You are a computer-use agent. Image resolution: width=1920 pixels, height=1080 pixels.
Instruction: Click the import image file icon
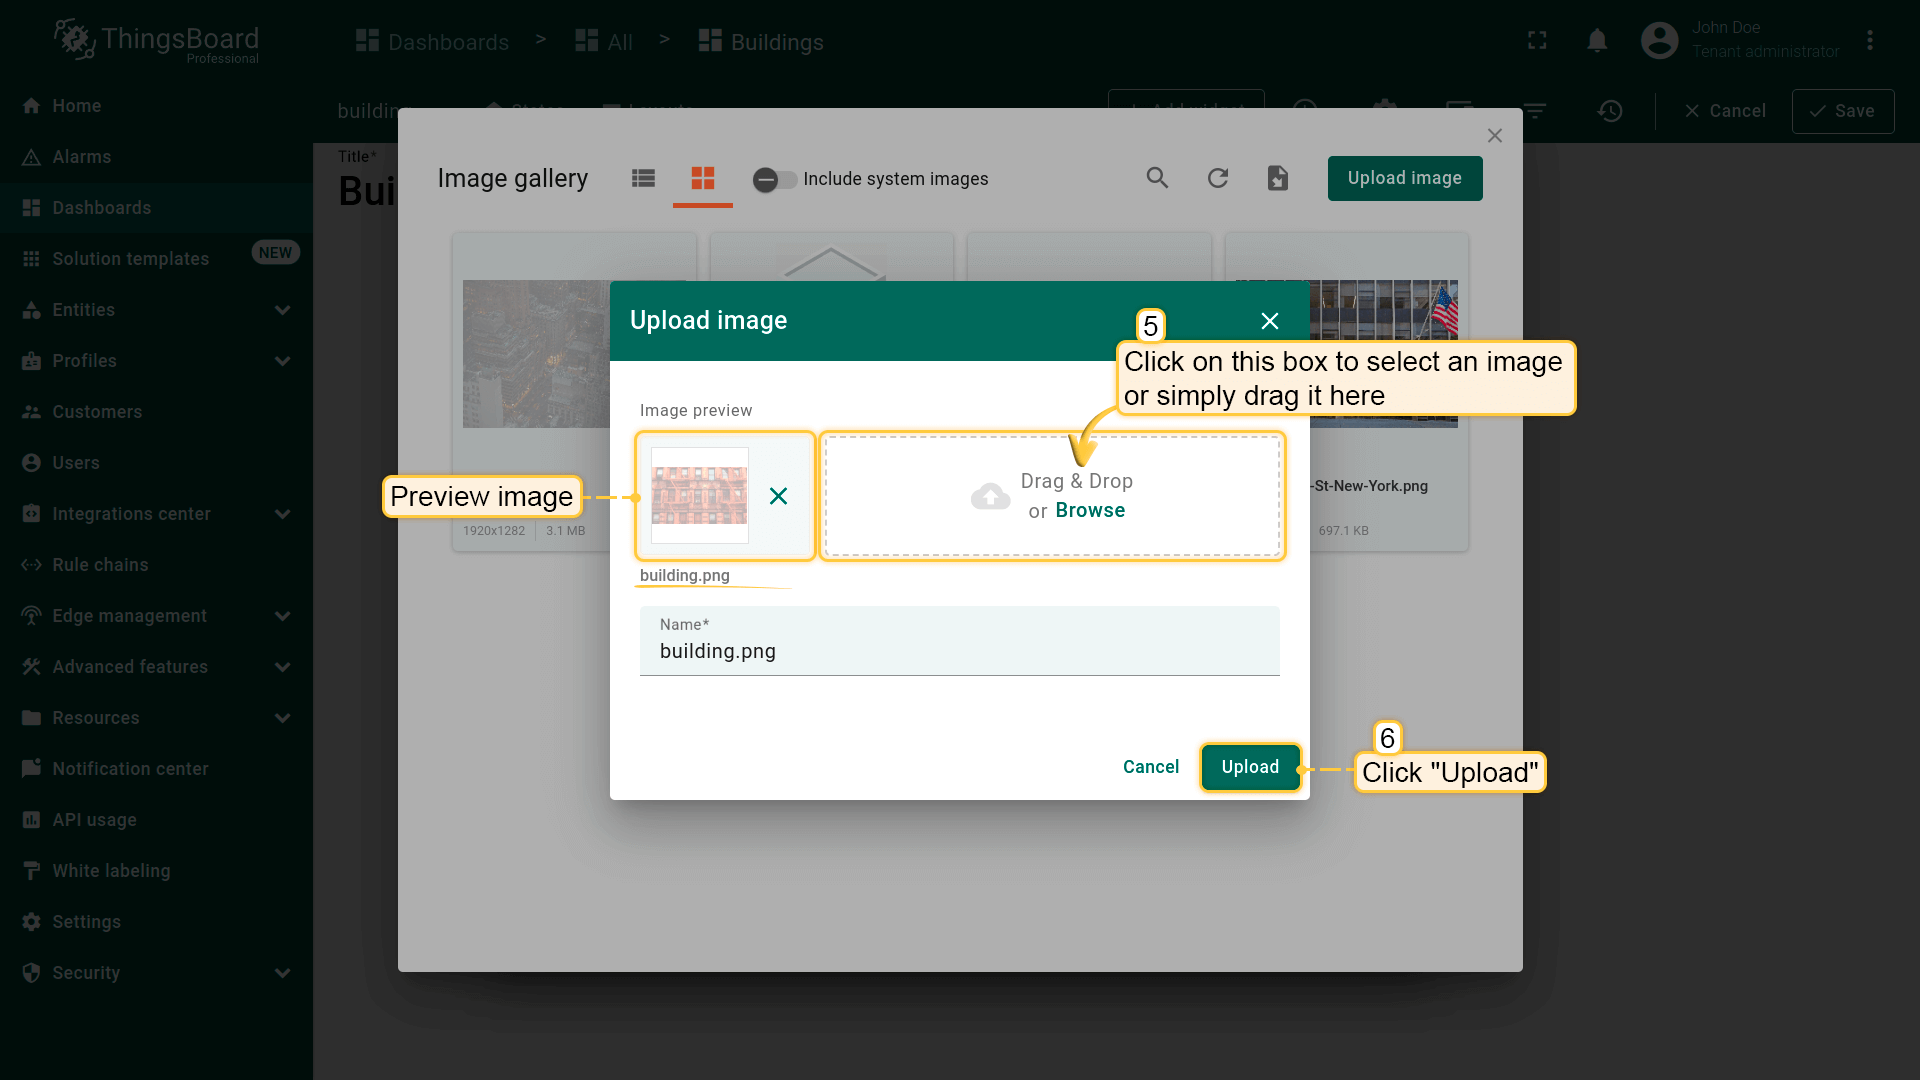coord(1277,178)
